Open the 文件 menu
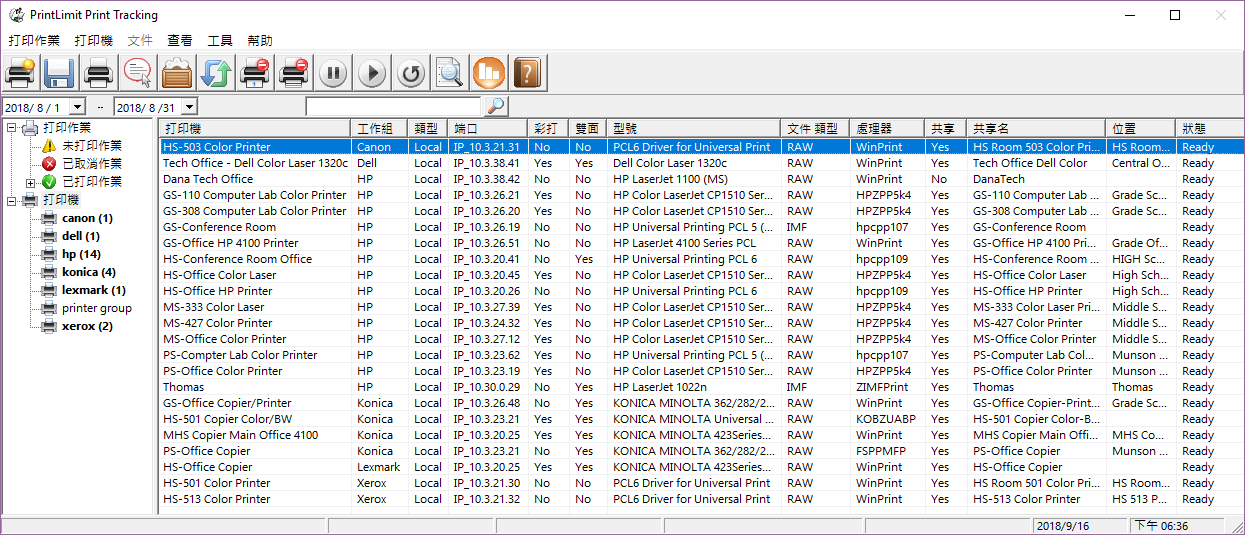The width and height of the screenshot is (1254, 535). pyautogui.click(x=140, y=41)
